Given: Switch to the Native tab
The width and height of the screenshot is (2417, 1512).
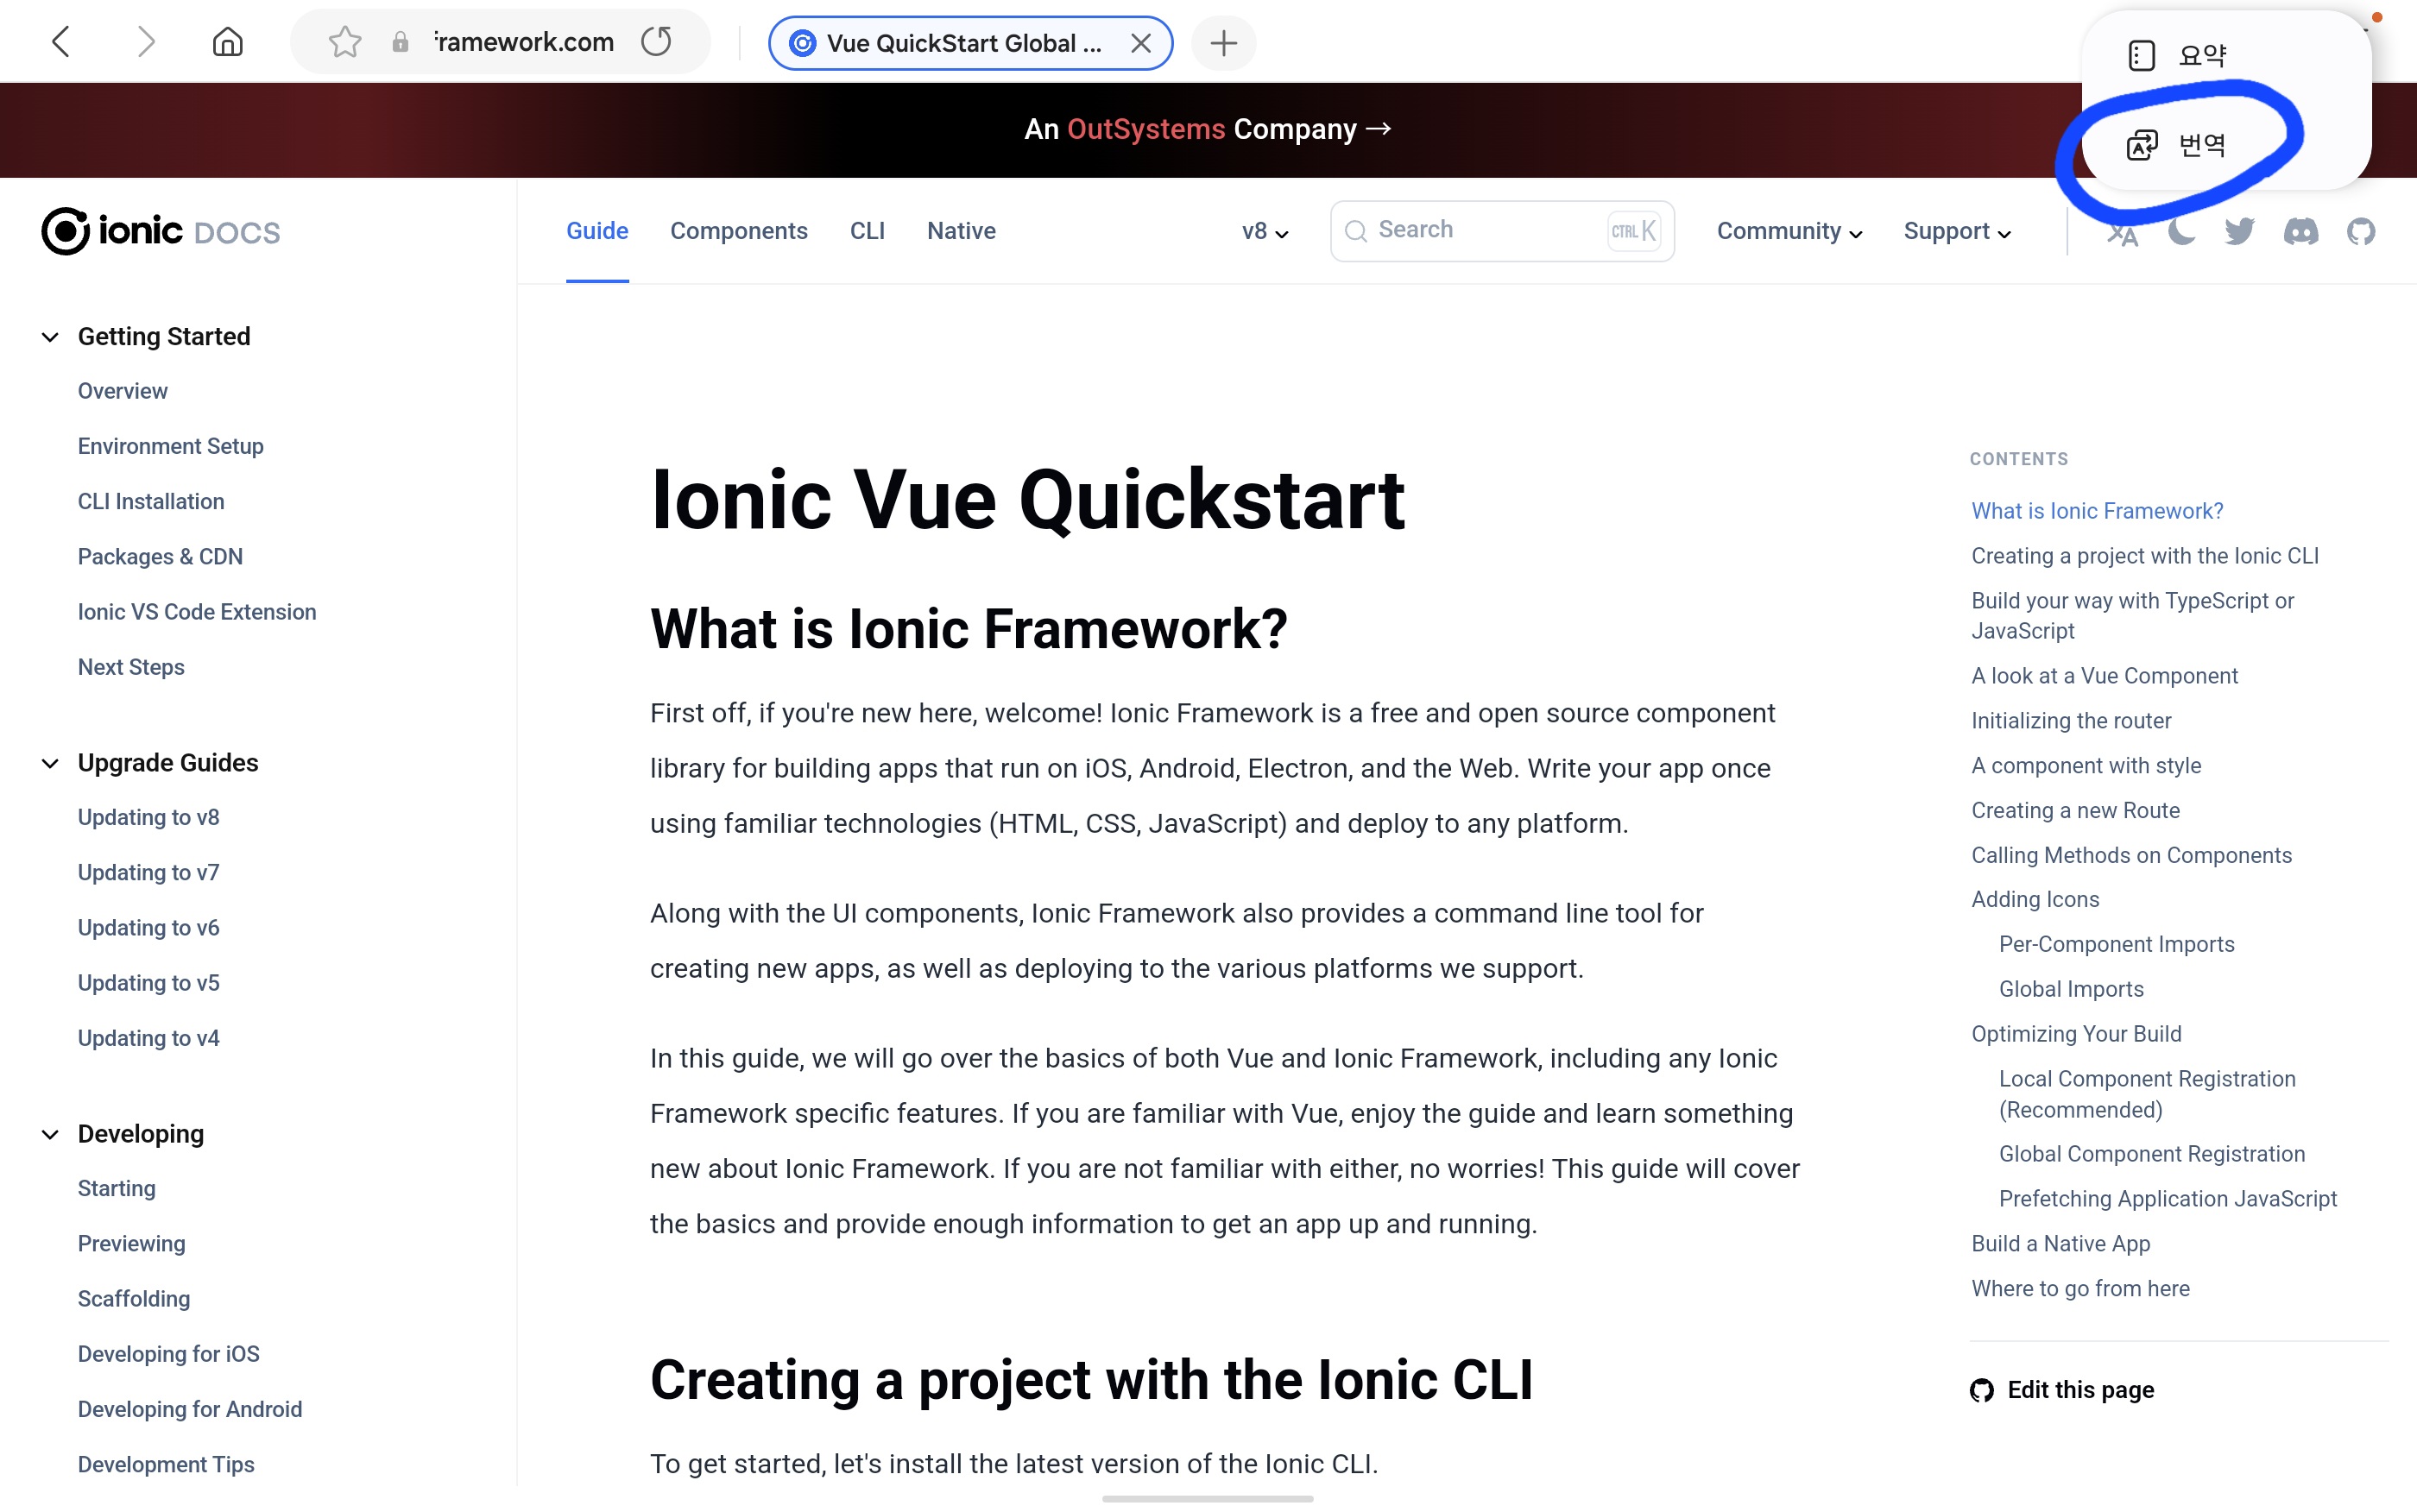Looking at the screenshot, I should click(x=961, y=231).
